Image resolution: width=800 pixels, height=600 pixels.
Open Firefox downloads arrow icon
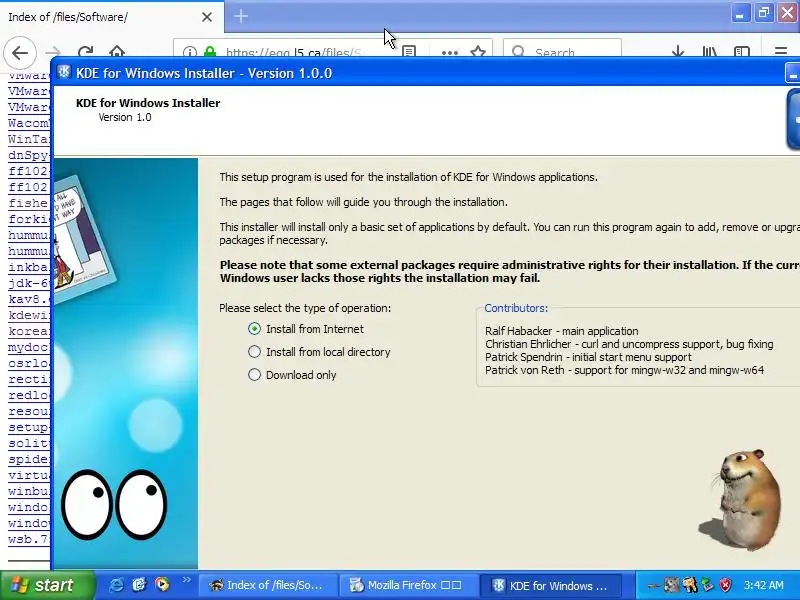[678, 52]
